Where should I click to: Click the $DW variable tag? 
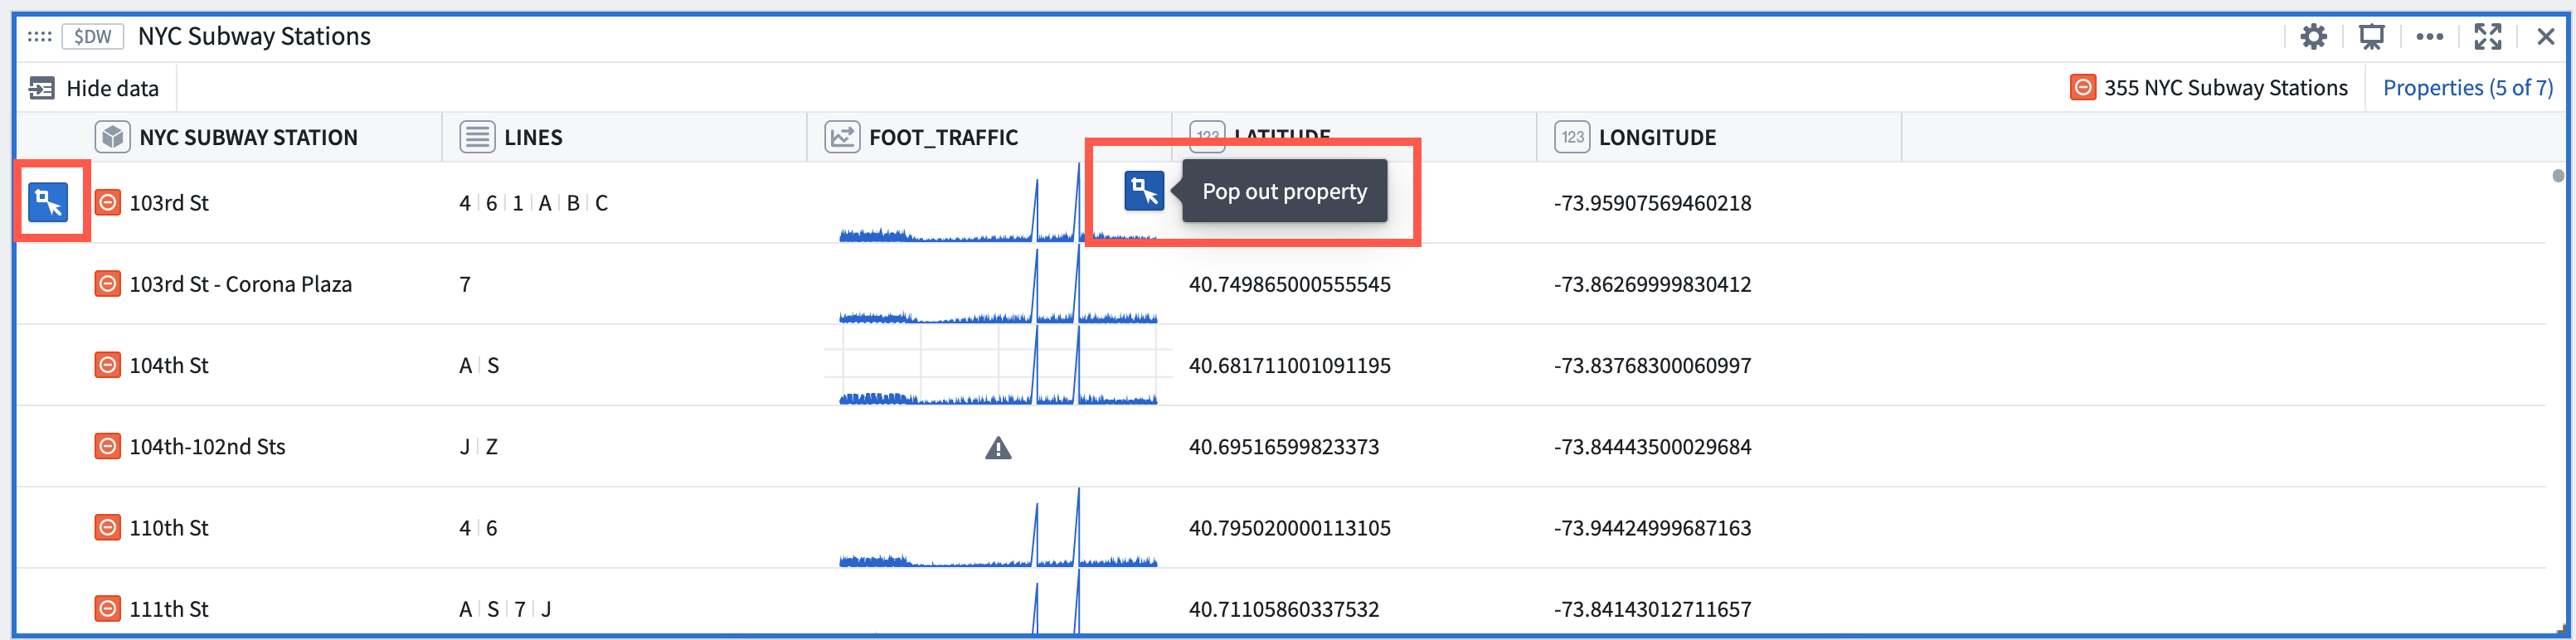pyautogui.click(x=93, y=37)
